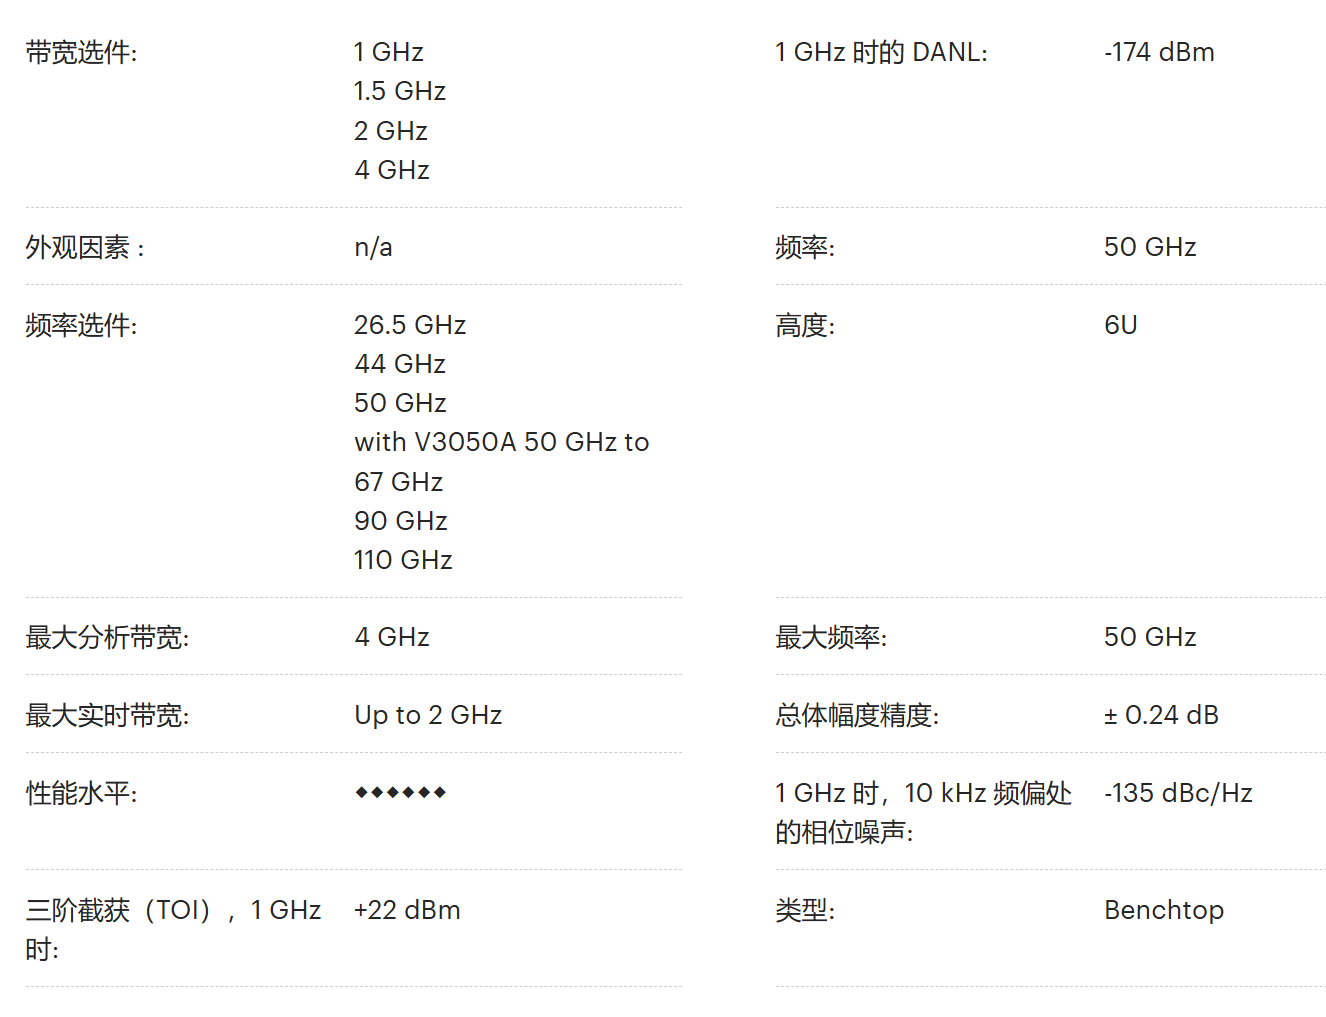
Task: Click the 110 GHz frequency option
Action: (x=403, y=560)
